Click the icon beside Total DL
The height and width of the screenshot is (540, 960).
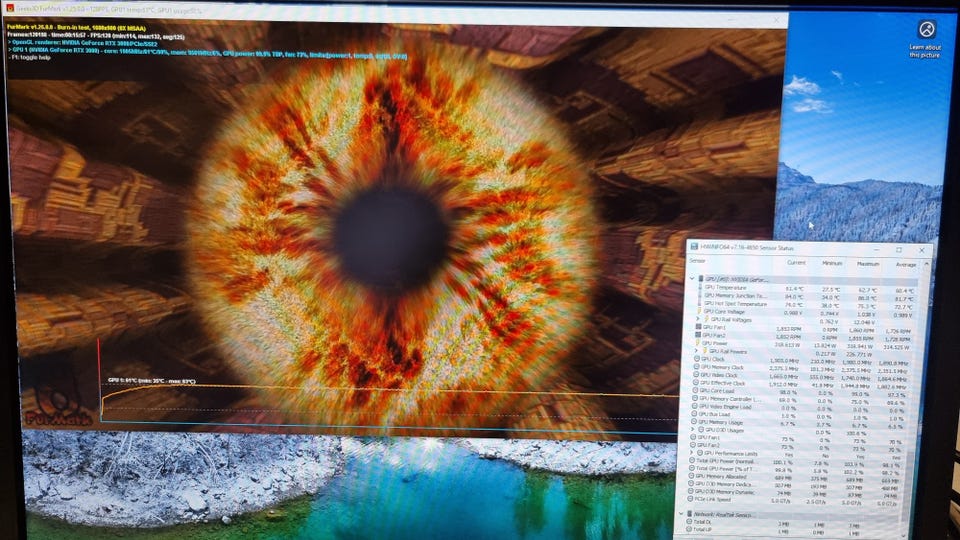(689, 522)
